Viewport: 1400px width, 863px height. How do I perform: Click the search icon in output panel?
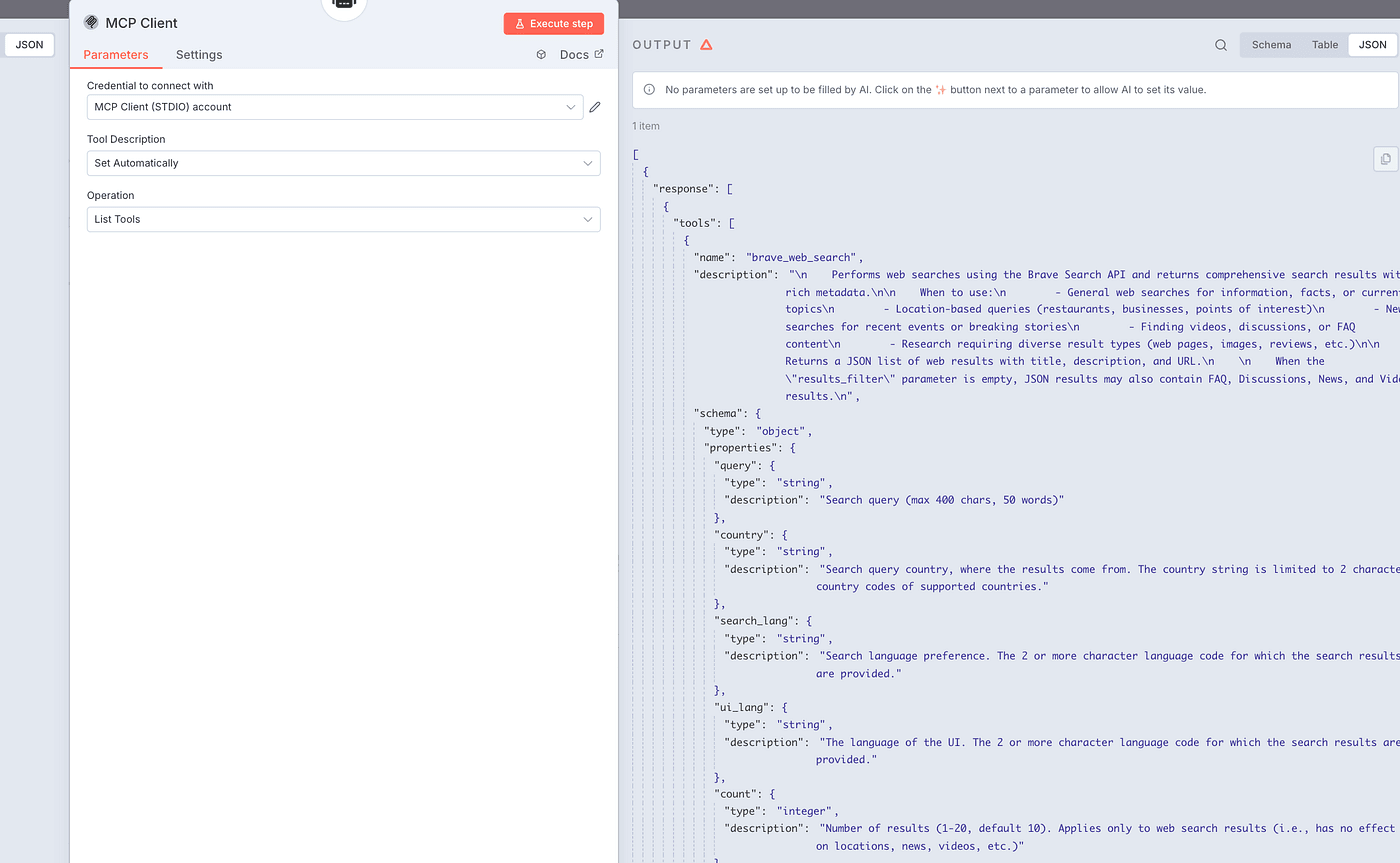pyautogui.click(x=1221, y=45)
